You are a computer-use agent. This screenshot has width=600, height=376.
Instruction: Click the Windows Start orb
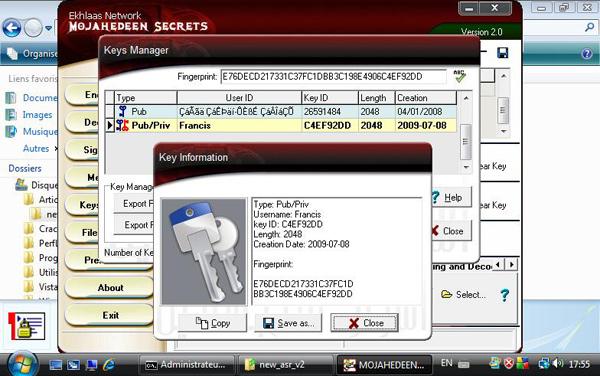point(22,364)
